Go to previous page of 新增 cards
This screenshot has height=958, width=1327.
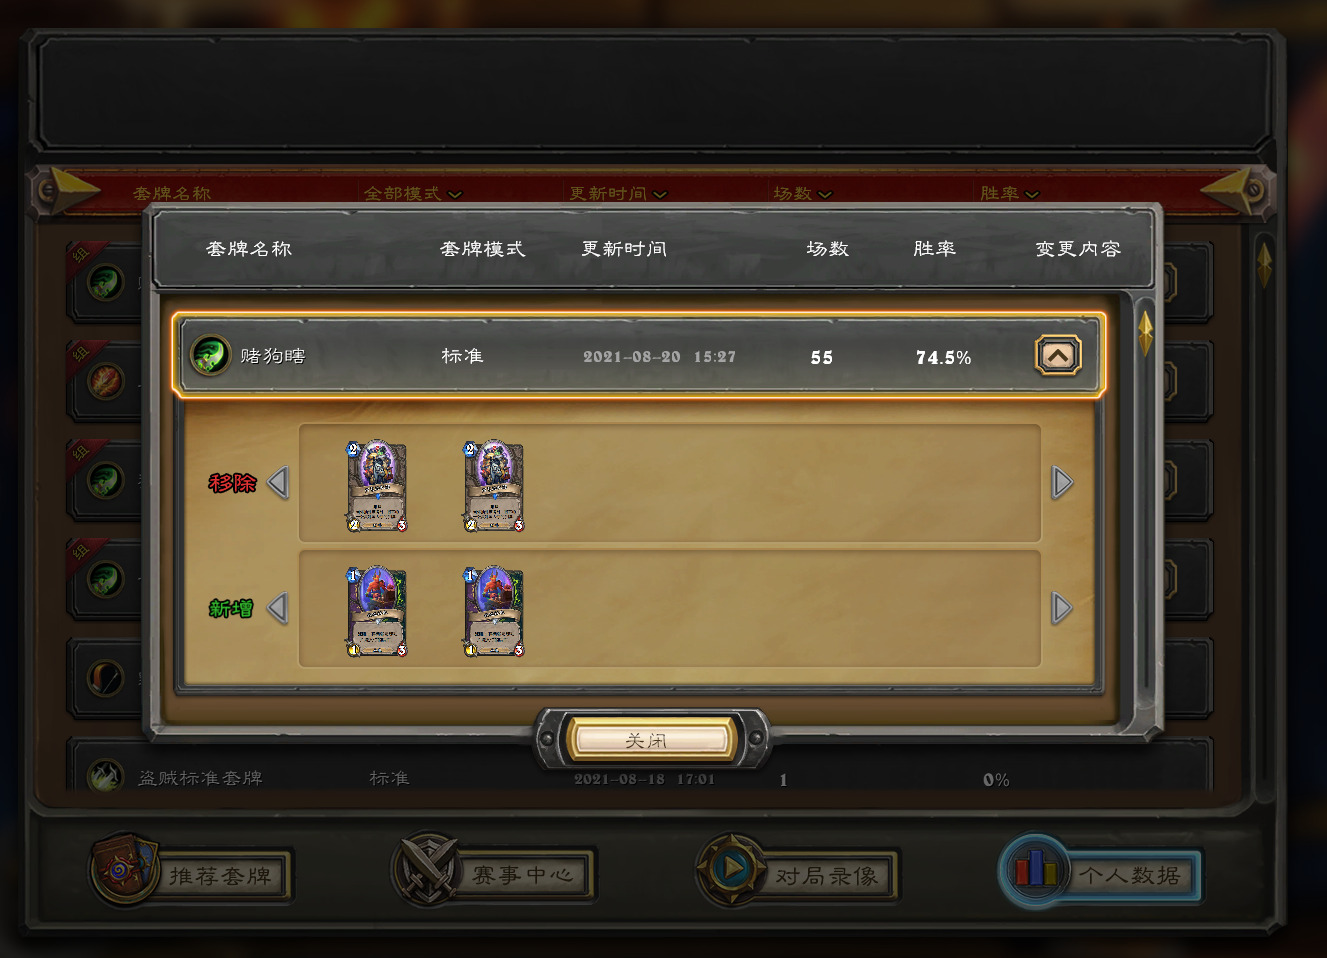(x=278, y=608)
